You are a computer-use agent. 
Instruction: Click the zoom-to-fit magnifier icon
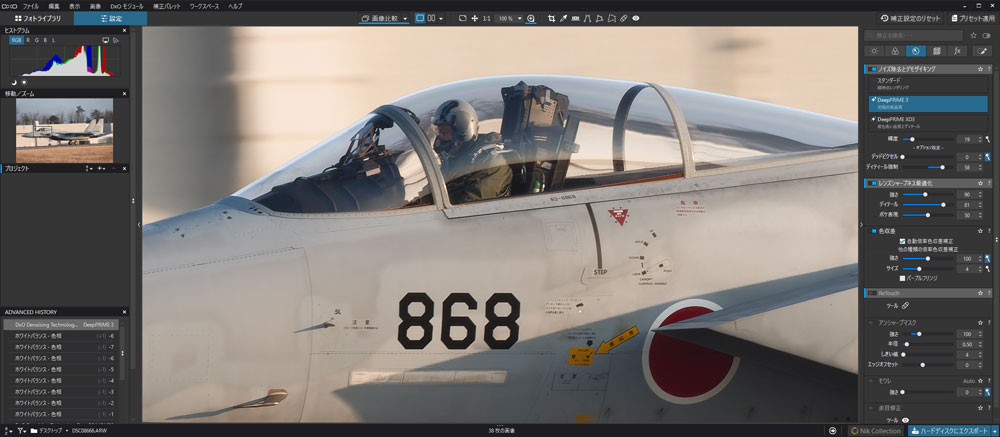530,18
